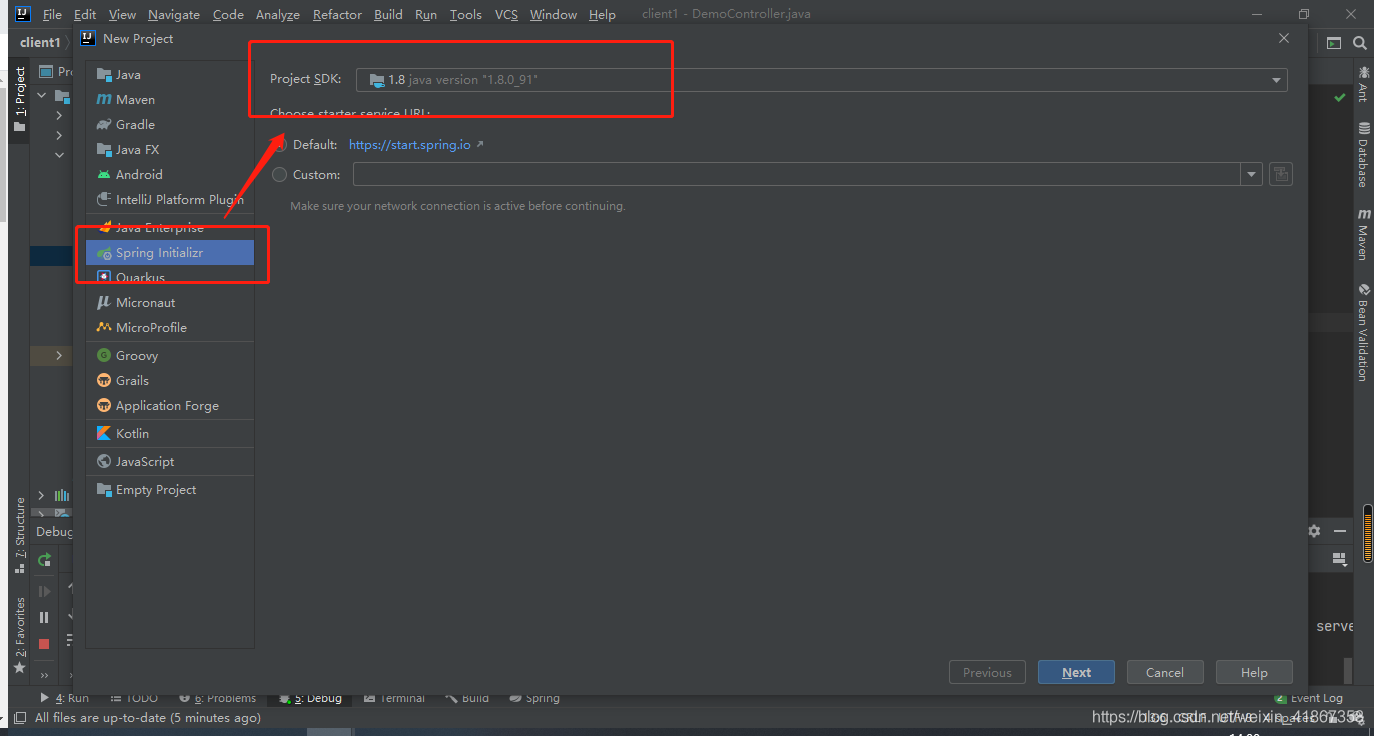
Task: Open the Edit menu
Action: coord(85,14)
